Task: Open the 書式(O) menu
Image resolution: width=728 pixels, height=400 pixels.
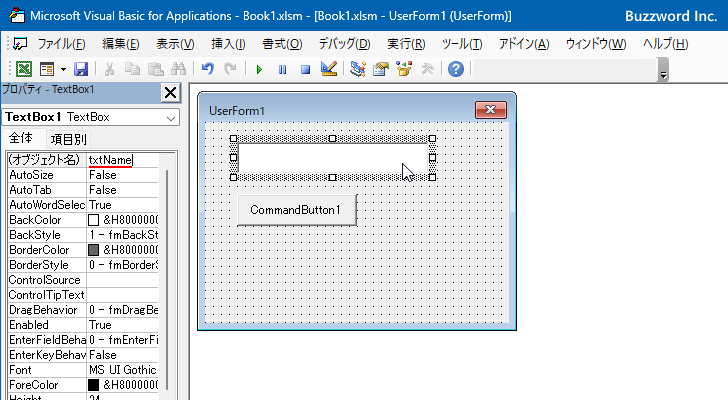Action: tap(282, 44)
